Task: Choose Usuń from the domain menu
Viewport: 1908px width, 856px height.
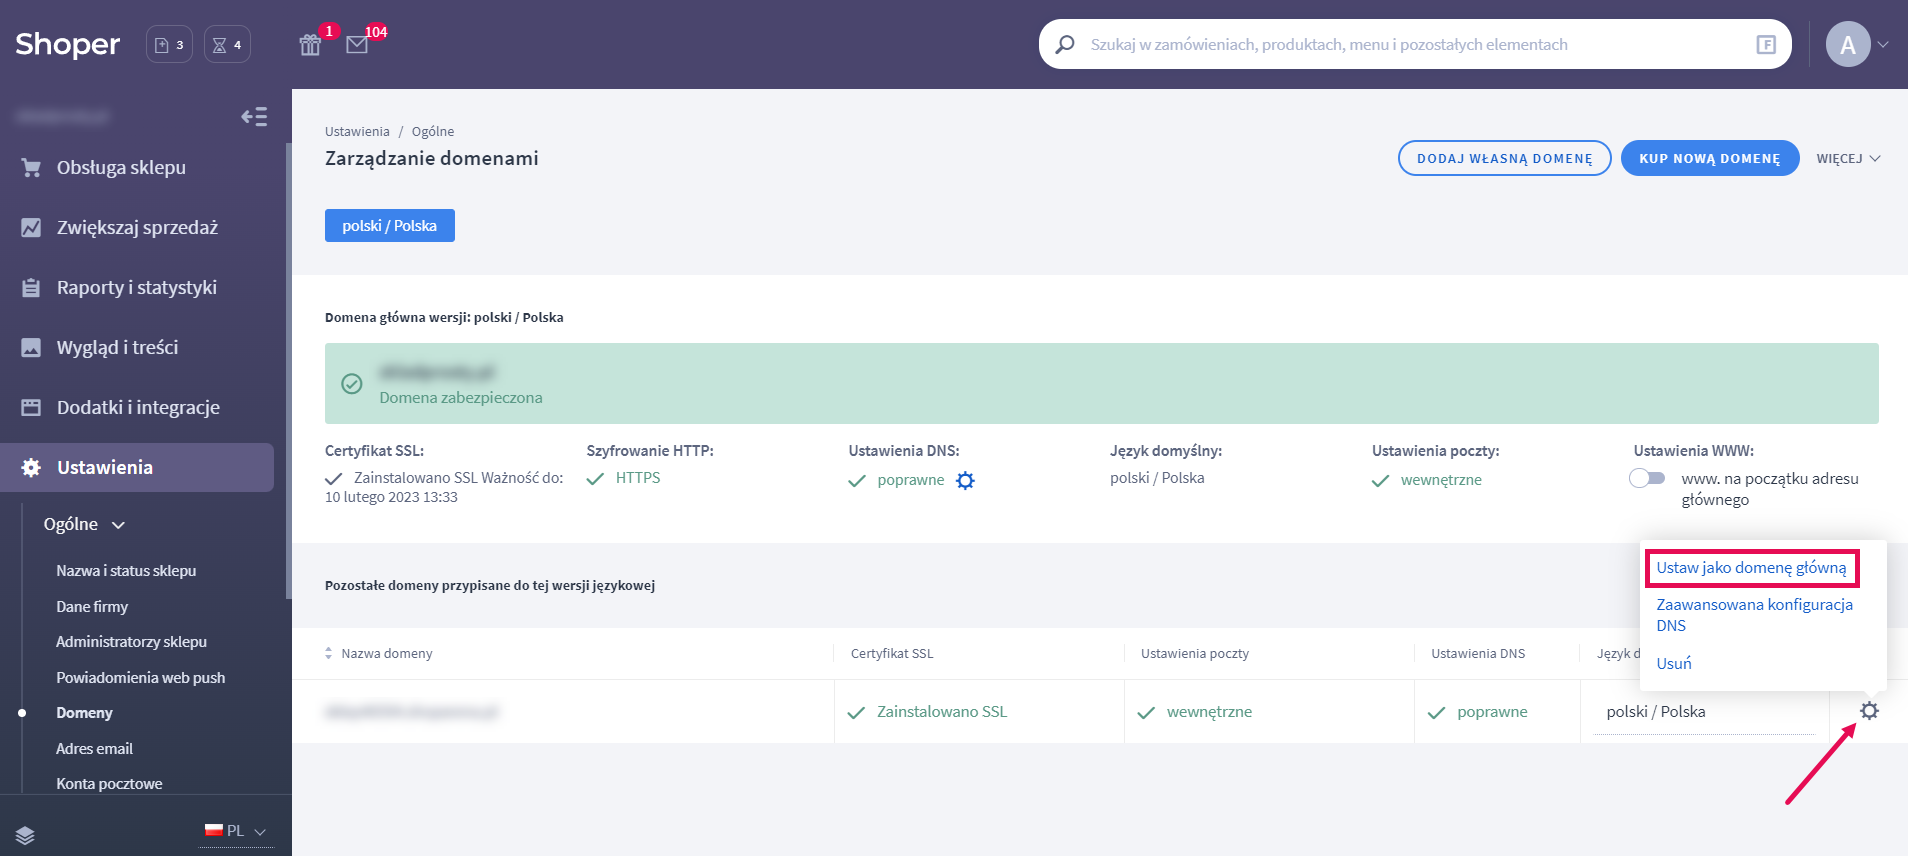Action: pos(1674,663)
